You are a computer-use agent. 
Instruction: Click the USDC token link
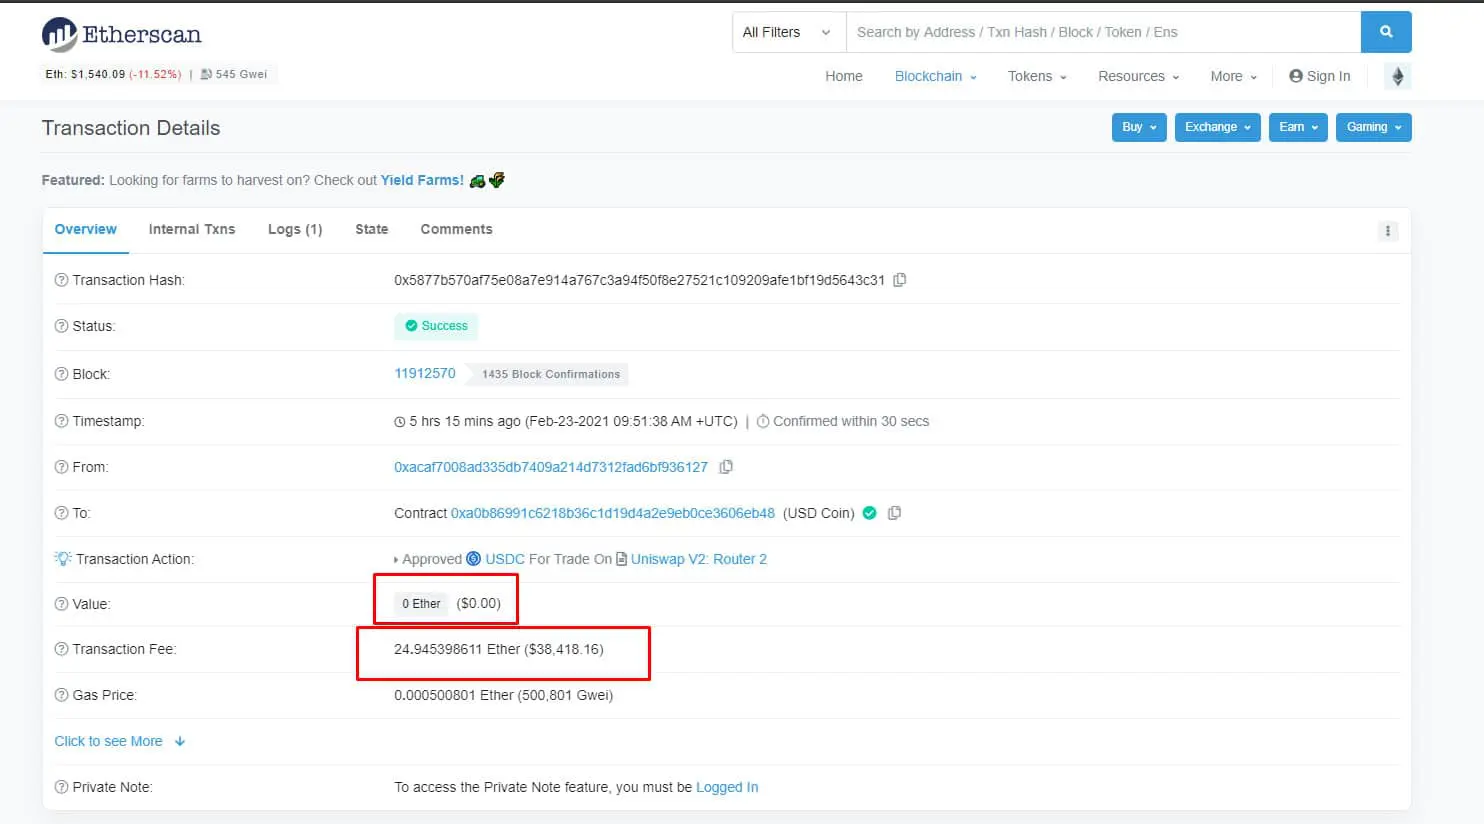click(x=505, y=559)
